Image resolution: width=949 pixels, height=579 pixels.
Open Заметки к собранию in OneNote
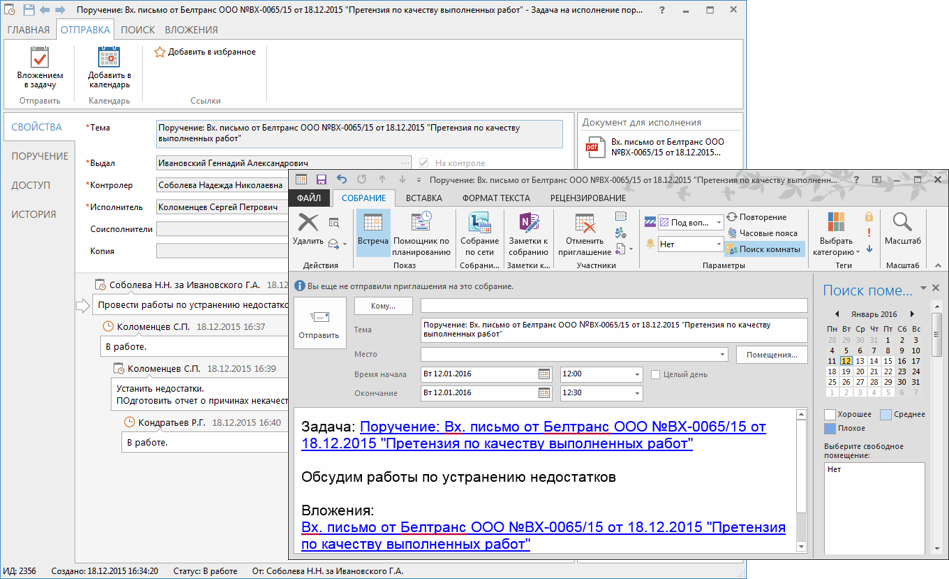click(x=528, y=230)
